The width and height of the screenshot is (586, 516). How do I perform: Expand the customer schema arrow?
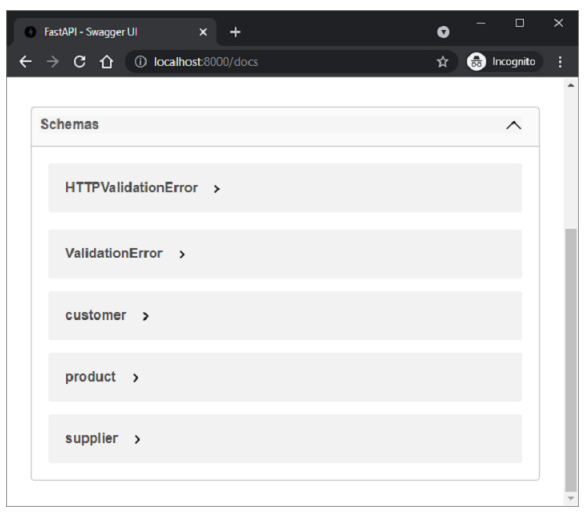click(145, 316)
